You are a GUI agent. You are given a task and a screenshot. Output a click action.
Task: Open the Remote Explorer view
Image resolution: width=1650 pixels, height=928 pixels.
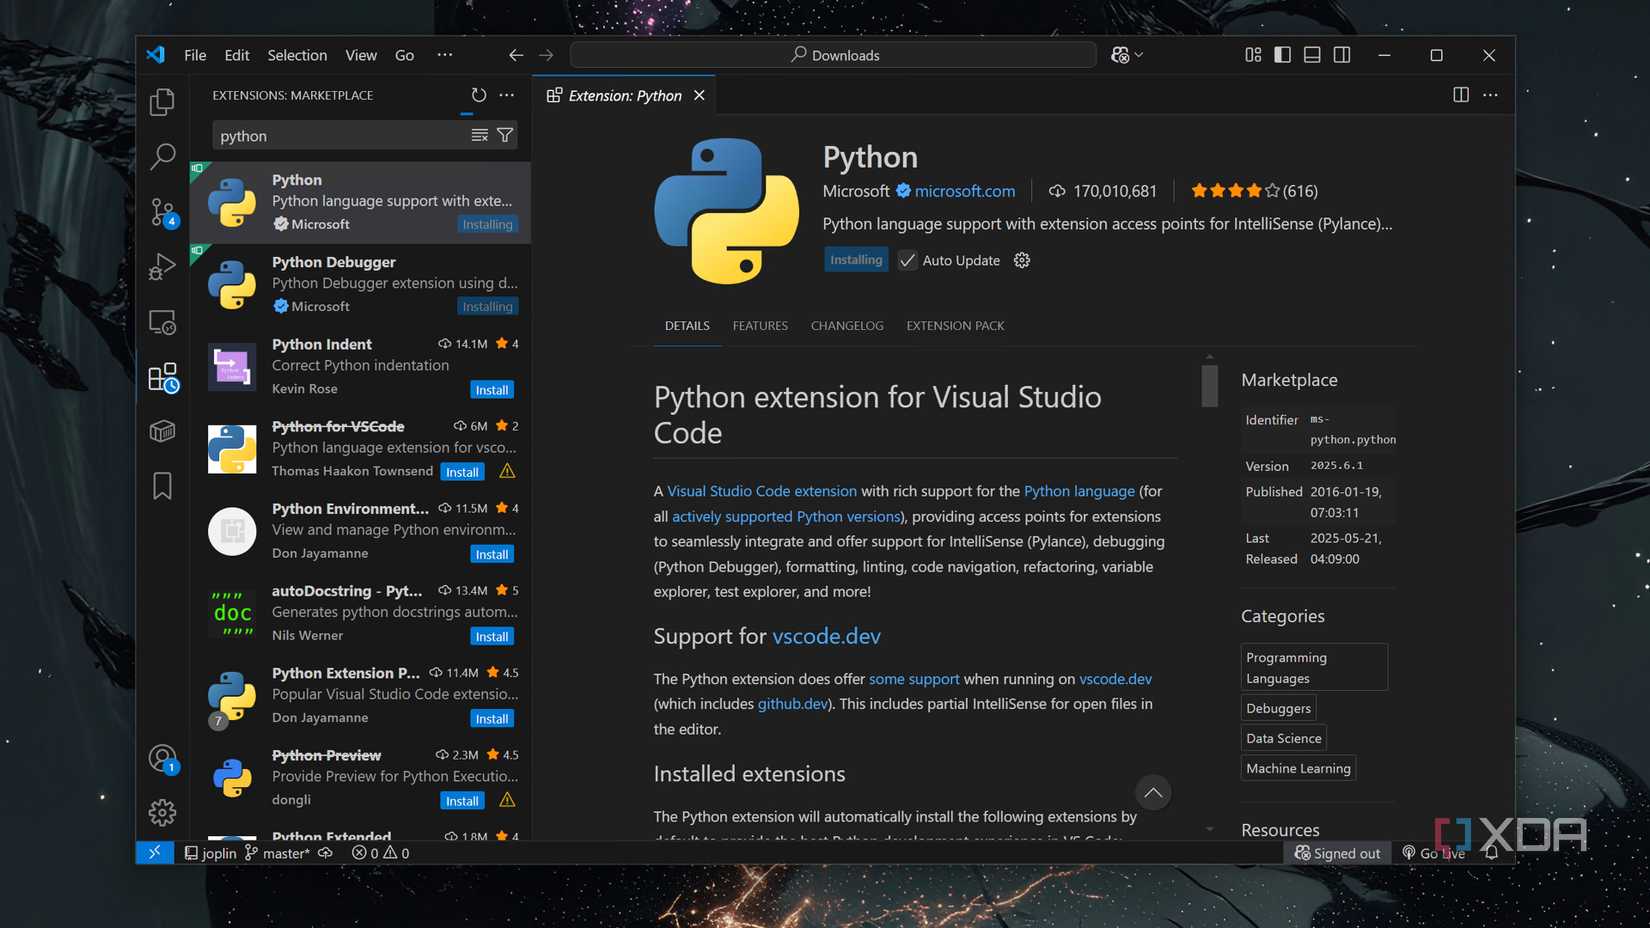162,321
